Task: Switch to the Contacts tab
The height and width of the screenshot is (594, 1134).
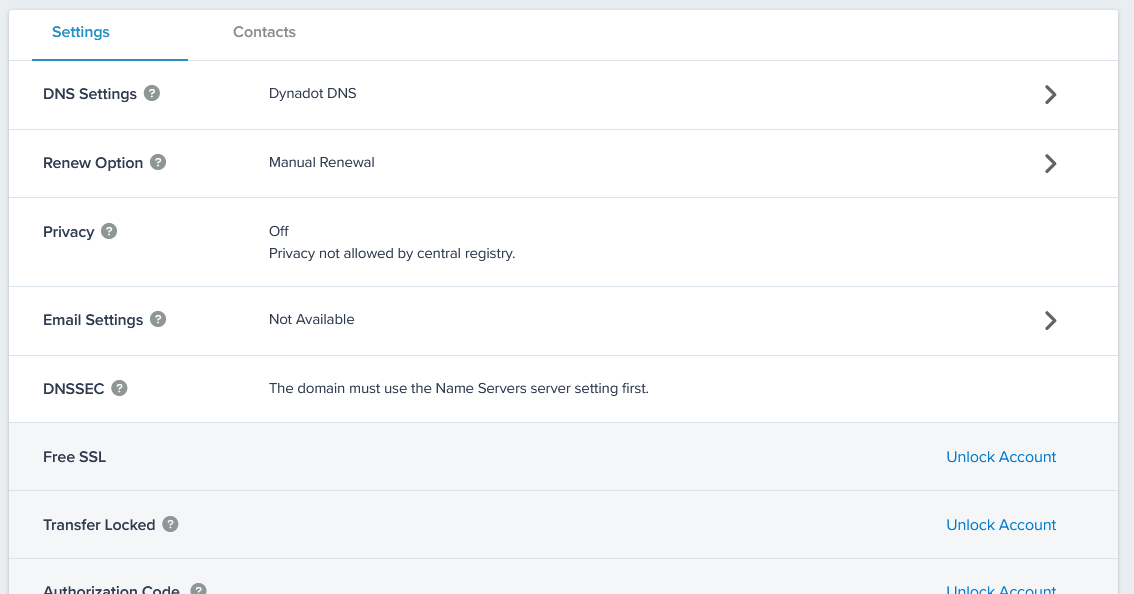Action: point(264,32)
